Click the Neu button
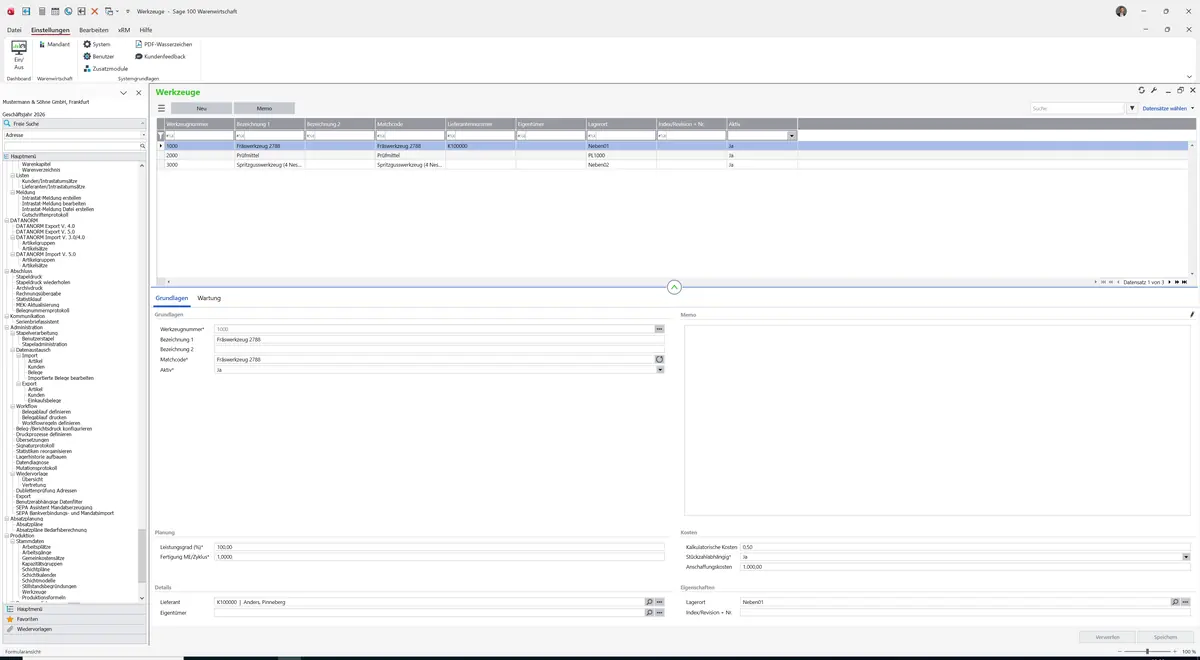Screen dimensions: 1200x660 pyautogui.click(x=201, y=108)
